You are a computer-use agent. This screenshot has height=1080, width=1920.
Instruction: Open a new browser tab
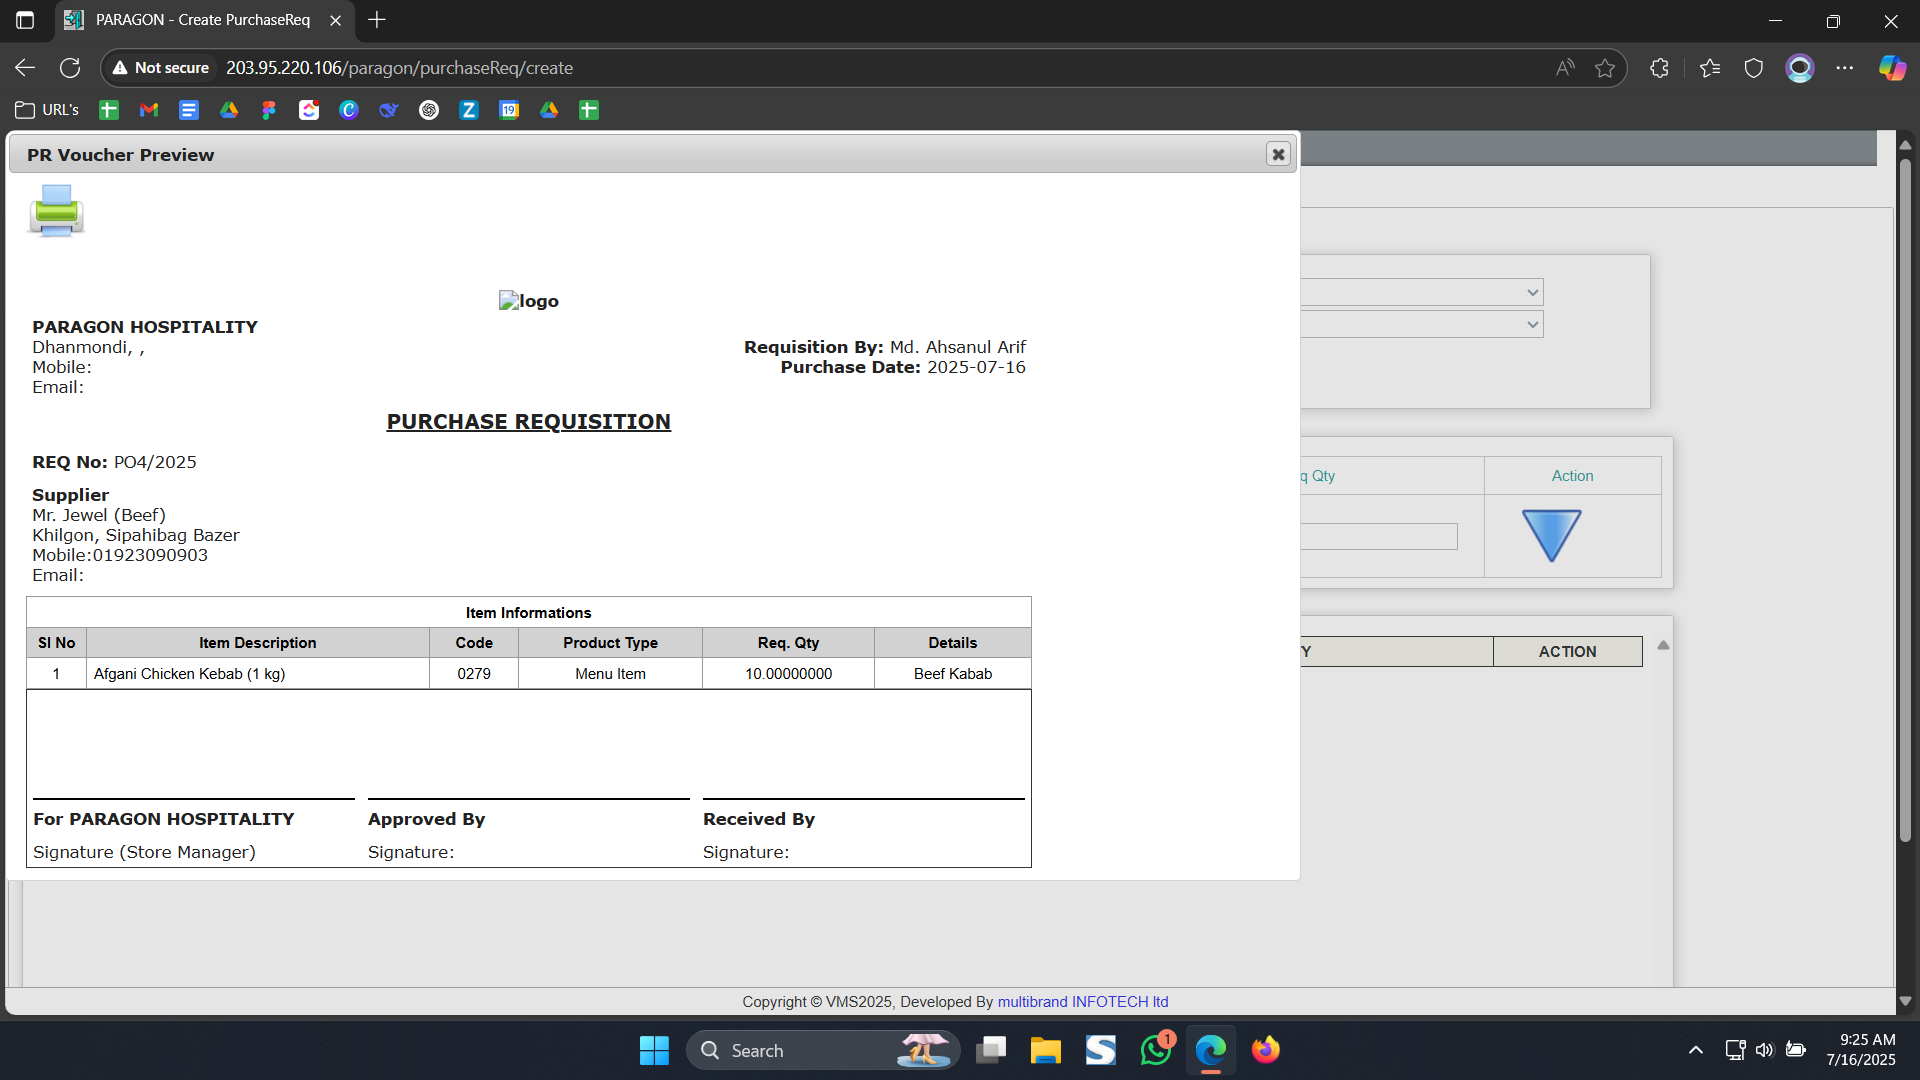click(x=377, y=20)
